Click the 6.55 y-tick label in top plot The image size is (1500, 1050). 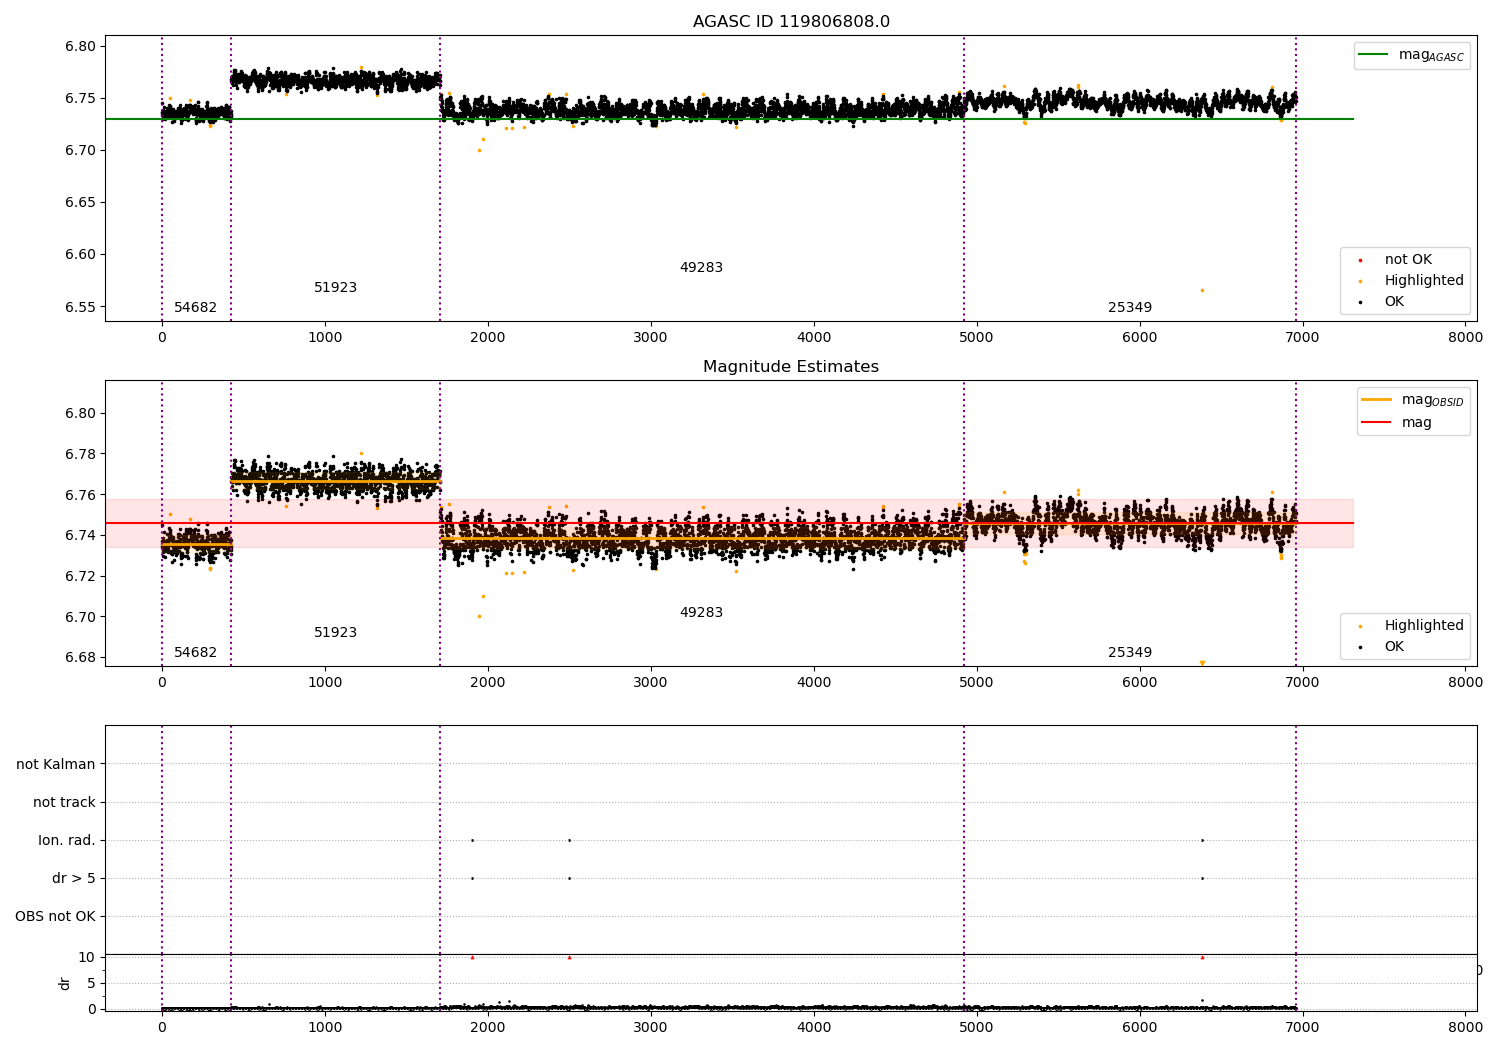[x=81, y=307]
